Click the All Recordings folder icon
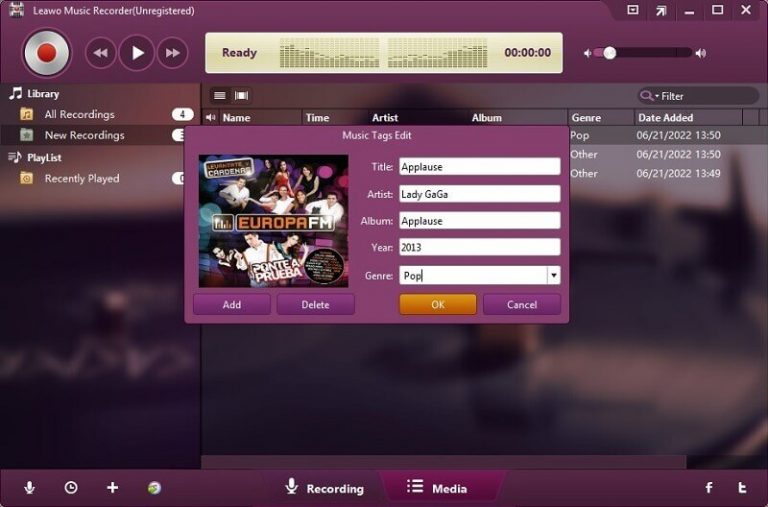This screenshot has height=507, width=768. [x=26, y=115]
